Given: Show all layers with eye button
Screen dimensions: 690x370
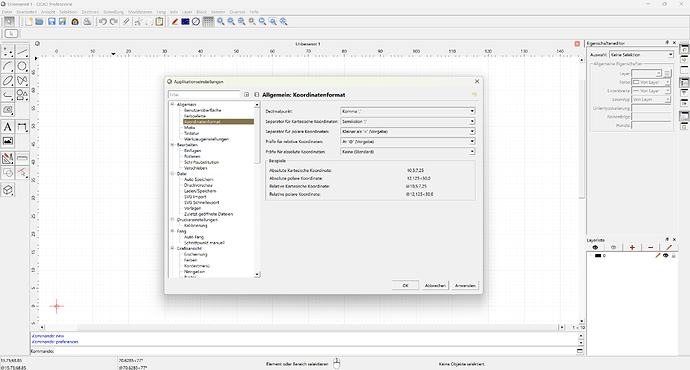Looking at the screenshot, I should [595, 247].
